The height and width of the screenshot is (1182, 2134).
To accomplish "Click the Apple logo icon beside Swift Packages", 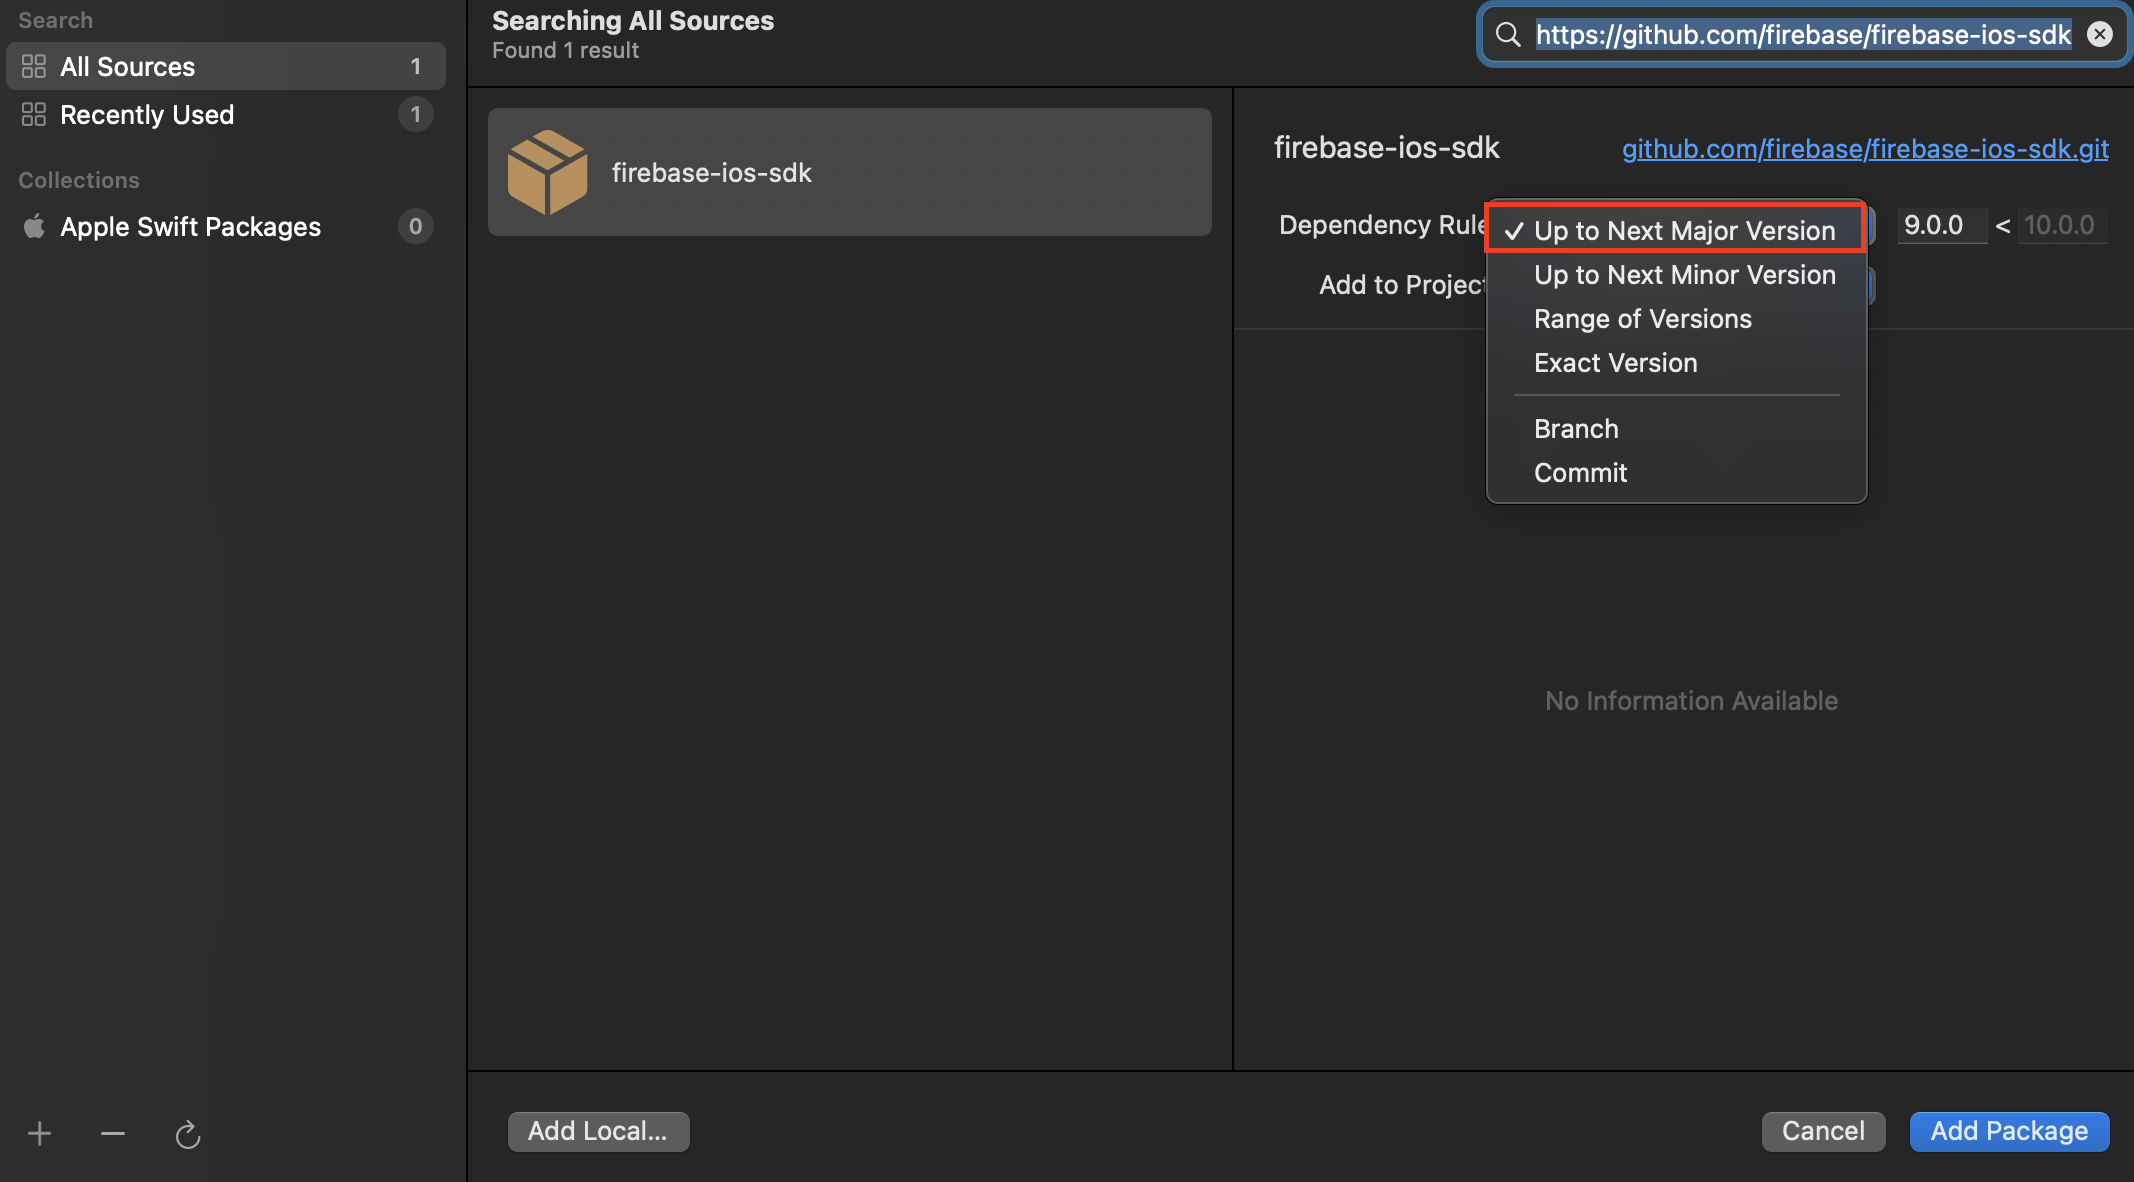I will click(x=34, y=226).
